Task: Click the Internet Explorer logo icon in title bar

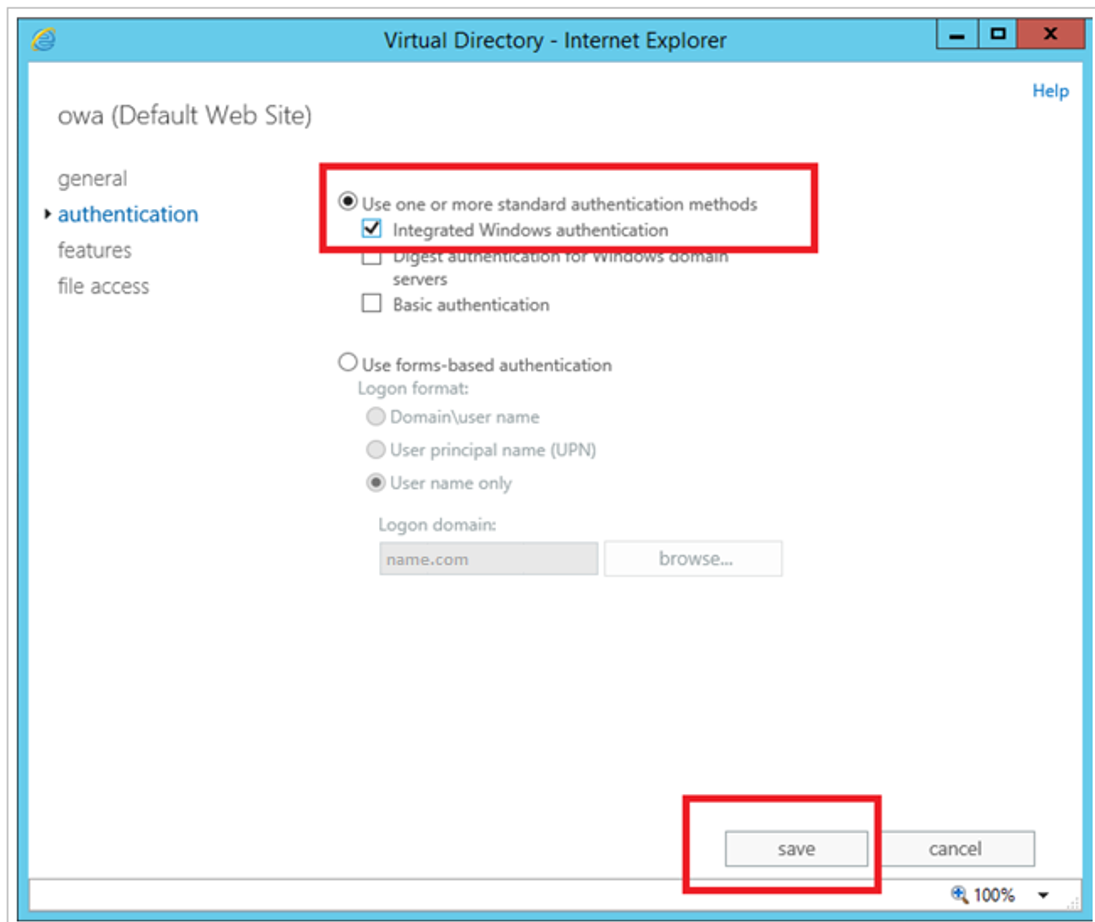Action: (43, 40)
